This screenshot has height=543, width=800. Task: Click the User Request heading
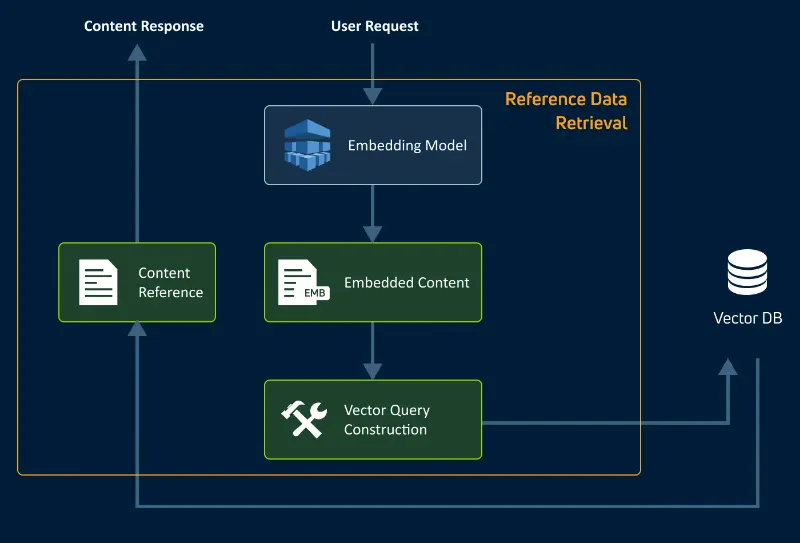pos(374,26)
